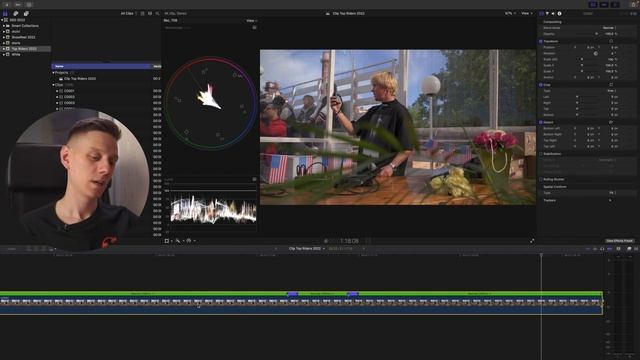Click the Opacity slider handle

(597, 34)
